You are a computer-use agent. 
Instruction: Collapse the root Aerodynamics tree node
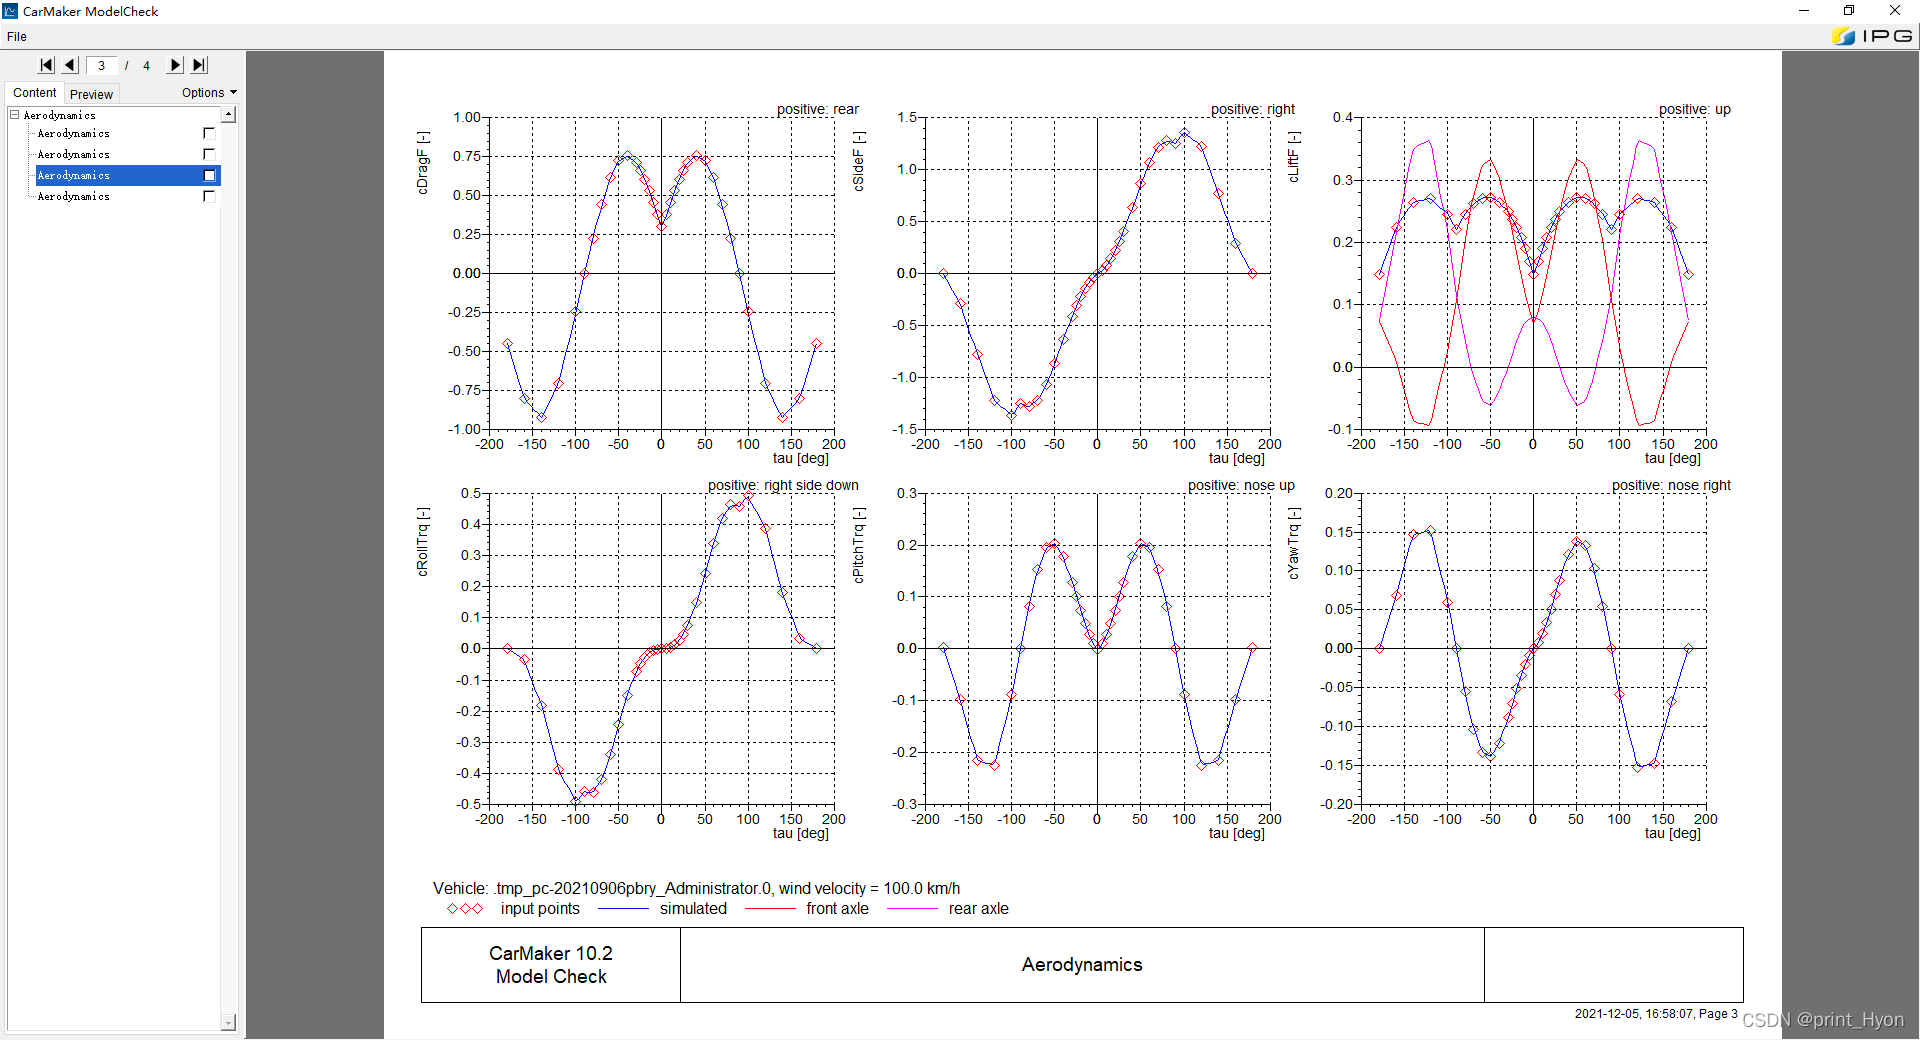[15, 115]
